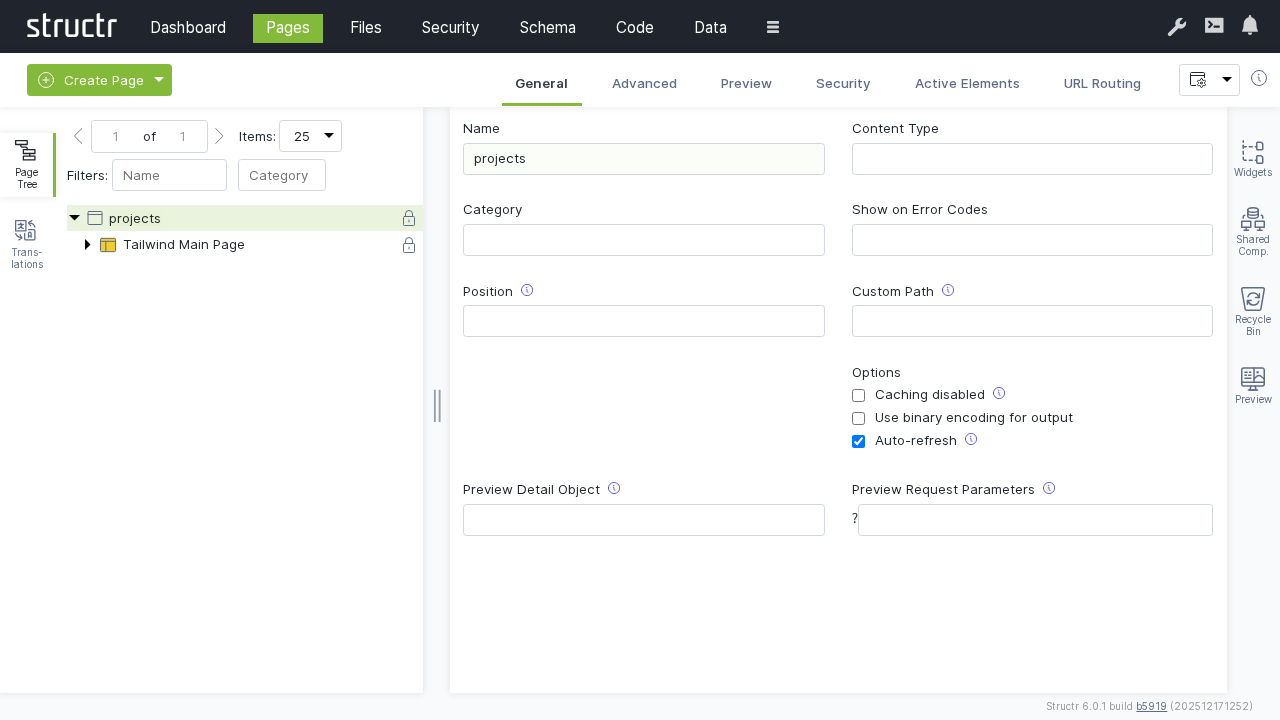
Task: Open the Schema menu item
Action: (x=547, y=28)
